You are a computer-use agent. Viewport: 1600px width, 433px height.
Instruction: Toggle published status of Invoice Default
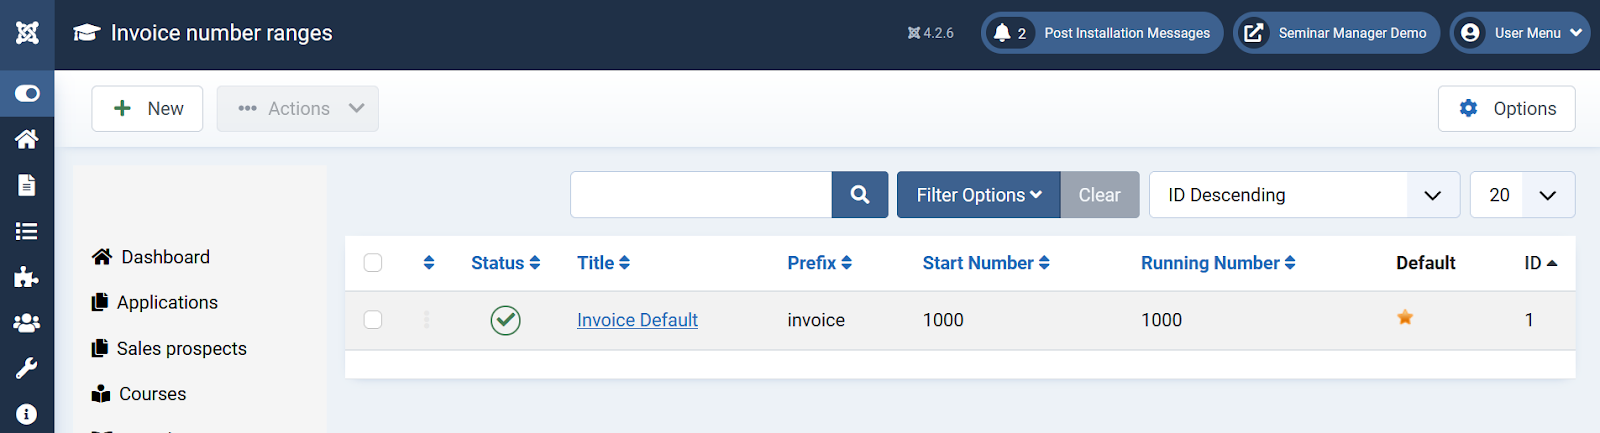coord(506,320)
